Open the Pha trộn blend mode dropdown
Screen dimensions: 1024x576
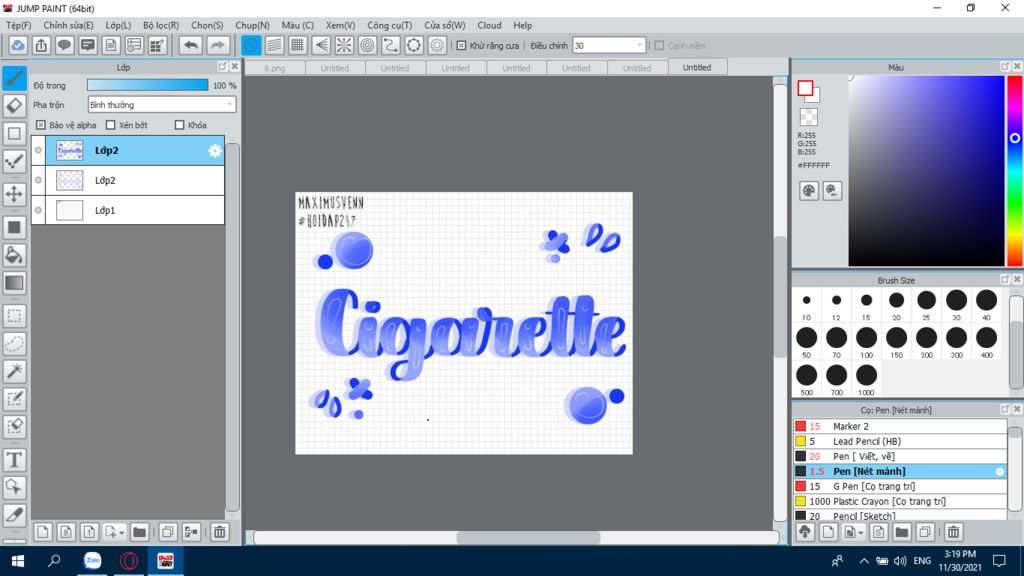pos(161,104)
